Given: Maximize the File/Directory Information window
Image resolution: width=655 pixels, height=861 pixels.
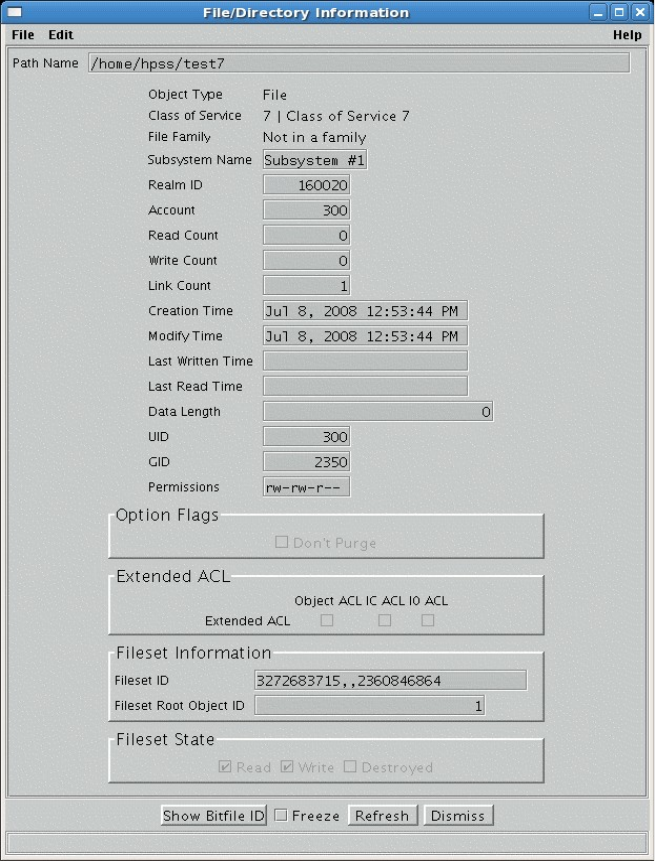Looking at the screenshot, I should pos(619,12).
